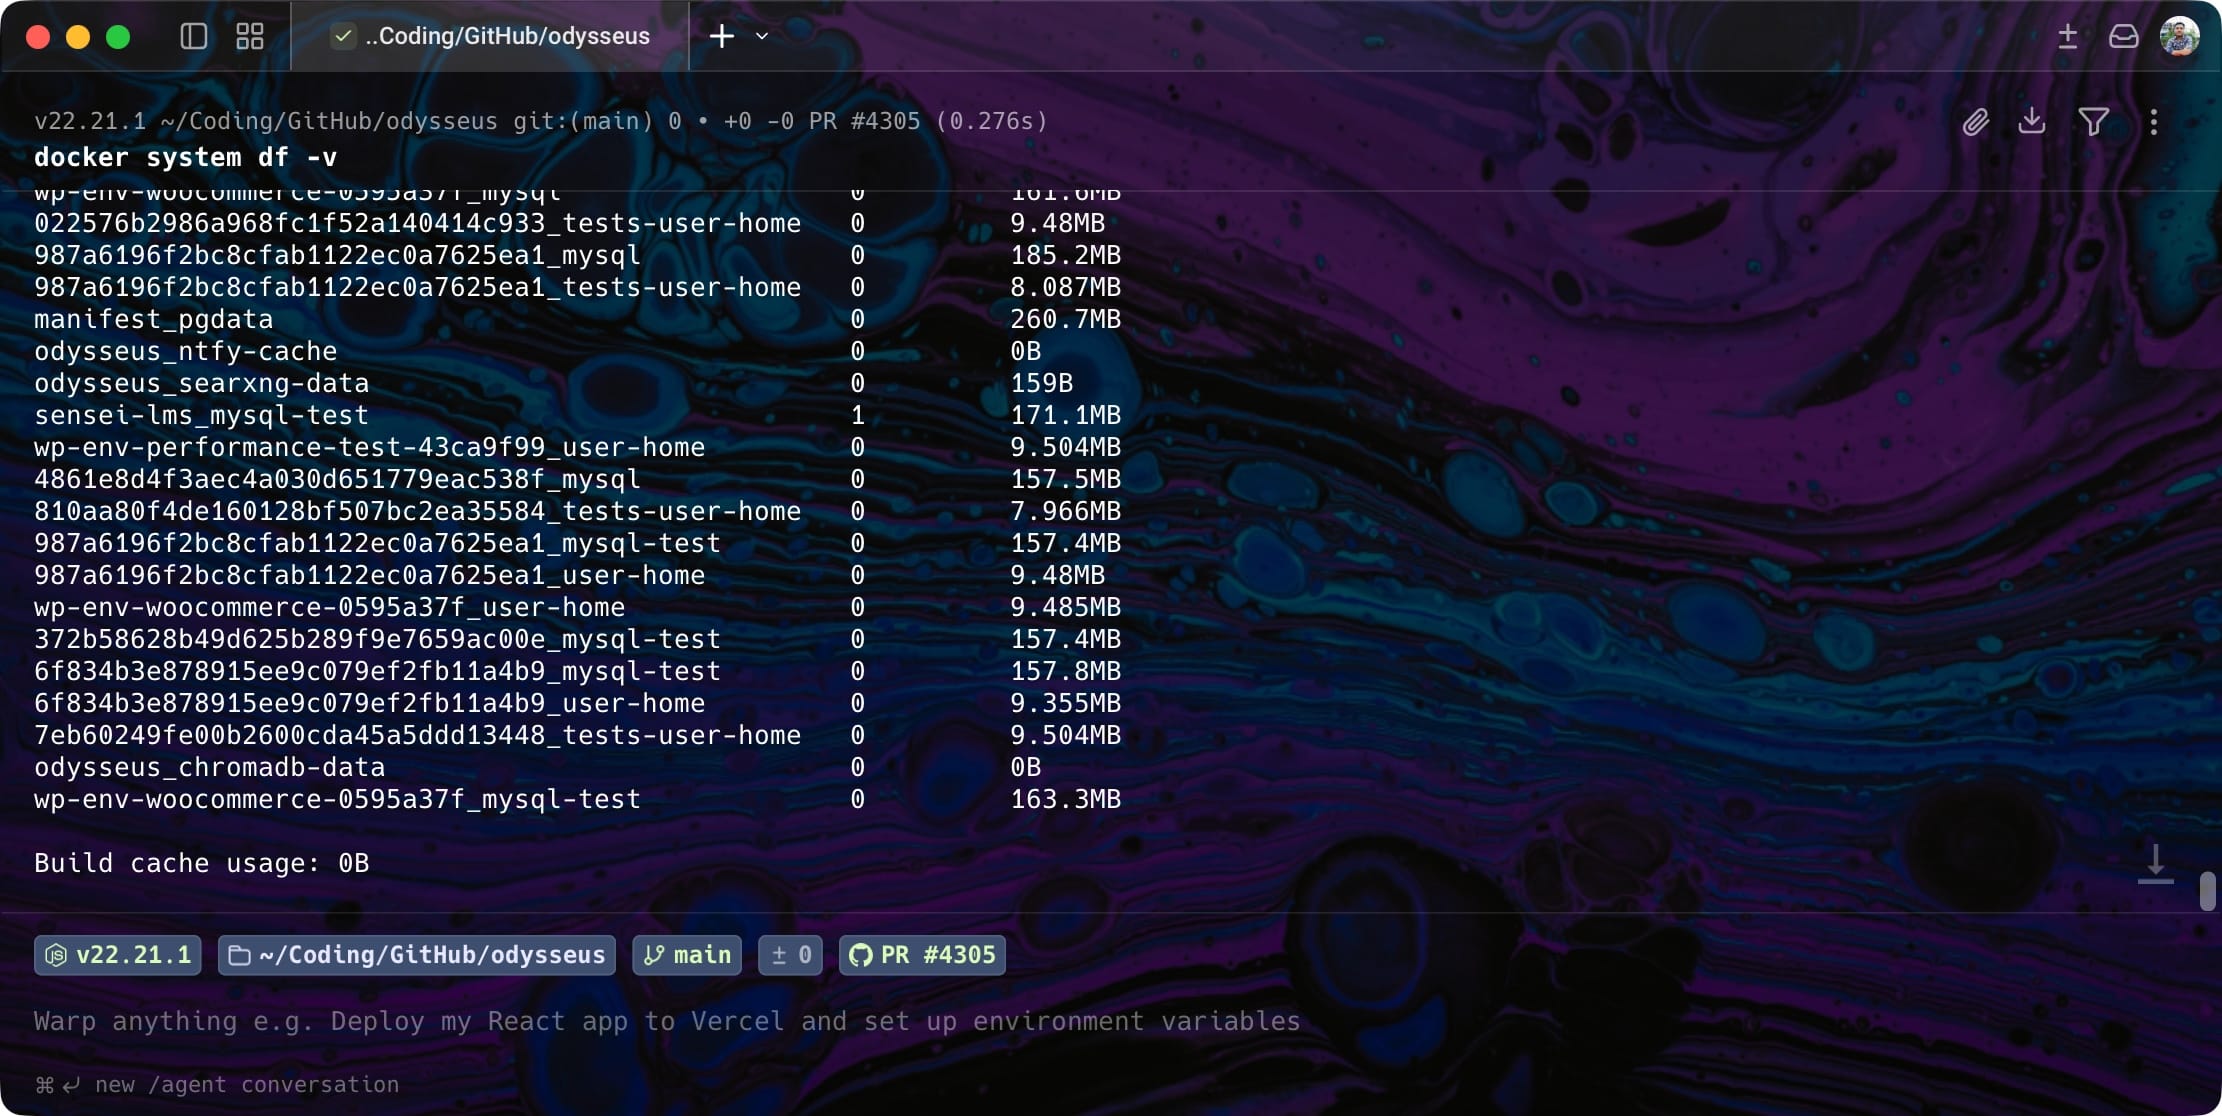Open the PR #4305 GitHub chip
This screenshot has height=1116, width=2222.
pos(922,955)
